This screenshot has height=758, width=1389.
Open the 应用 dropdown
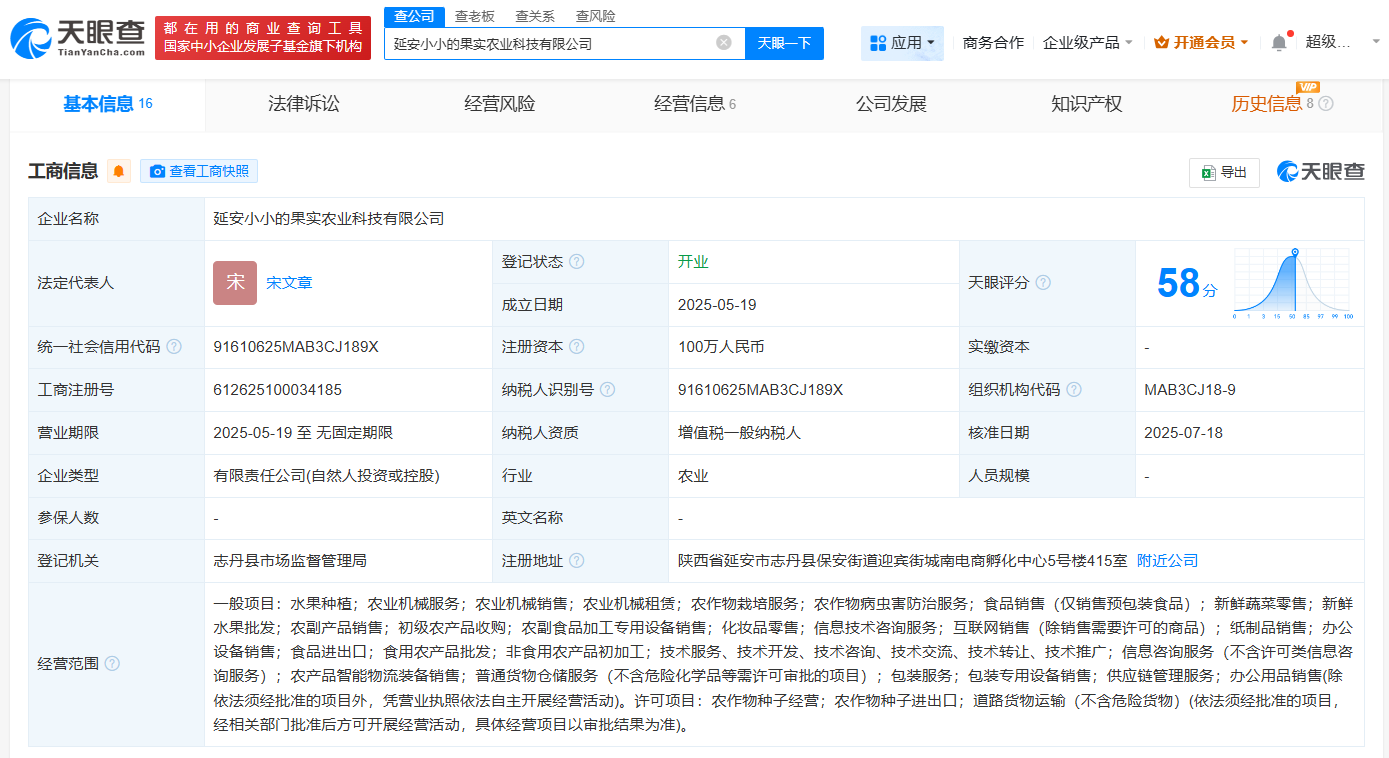[902, 43]
